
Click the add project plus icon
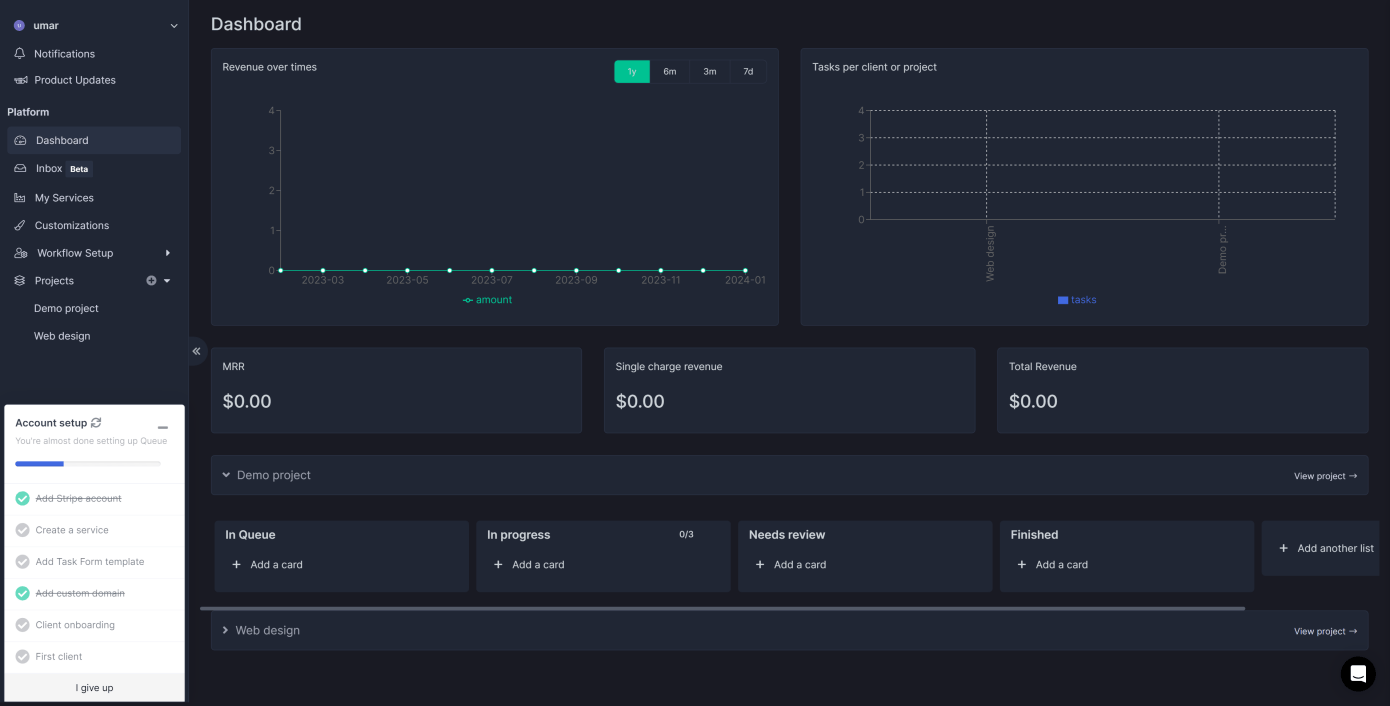coord(151,281)
